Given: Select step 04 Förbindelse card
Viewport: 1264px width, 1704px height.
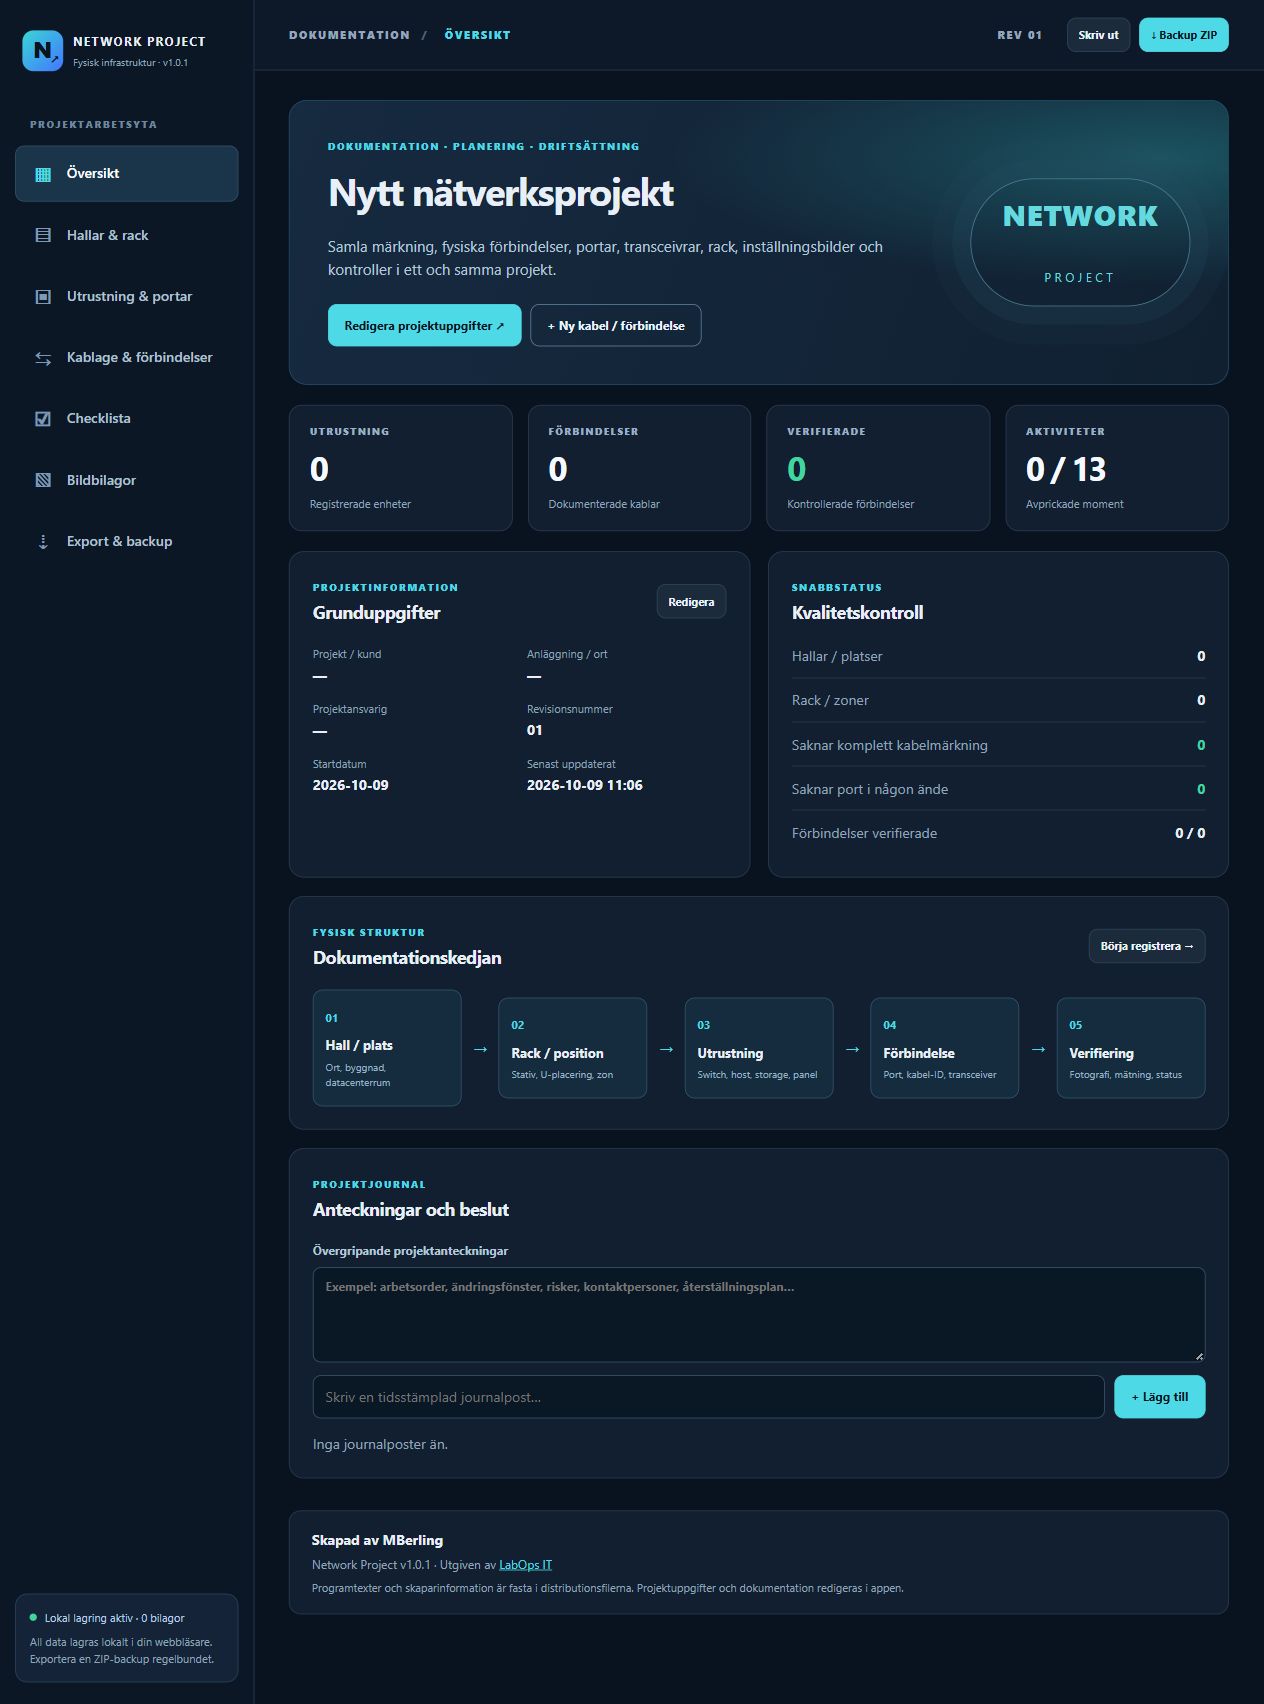Looking at the screenshot, I should point(945,1048).
